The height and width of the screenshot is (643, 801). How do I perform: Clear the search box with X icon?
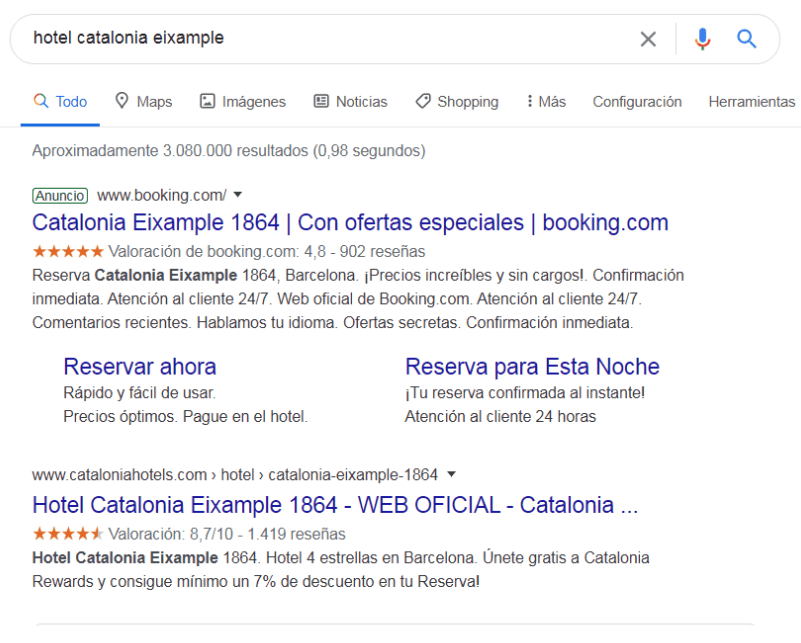(x=648, y=39)
